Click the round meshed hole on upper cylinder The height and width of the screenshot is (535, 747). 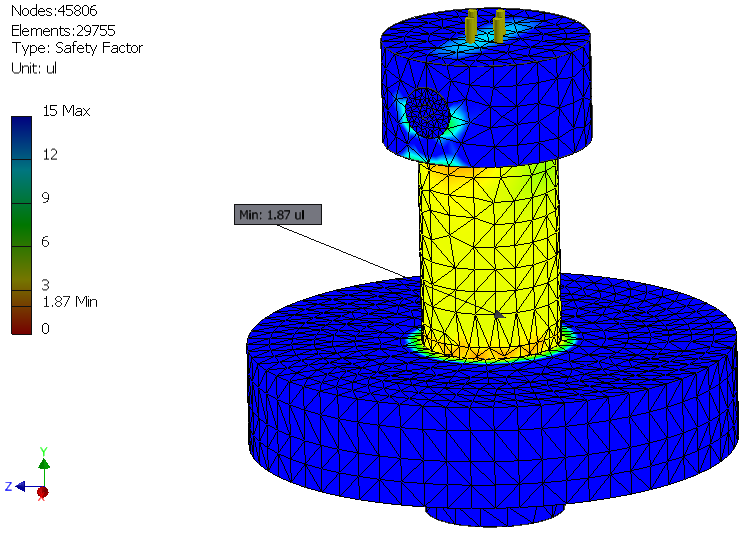click(427, 113)
